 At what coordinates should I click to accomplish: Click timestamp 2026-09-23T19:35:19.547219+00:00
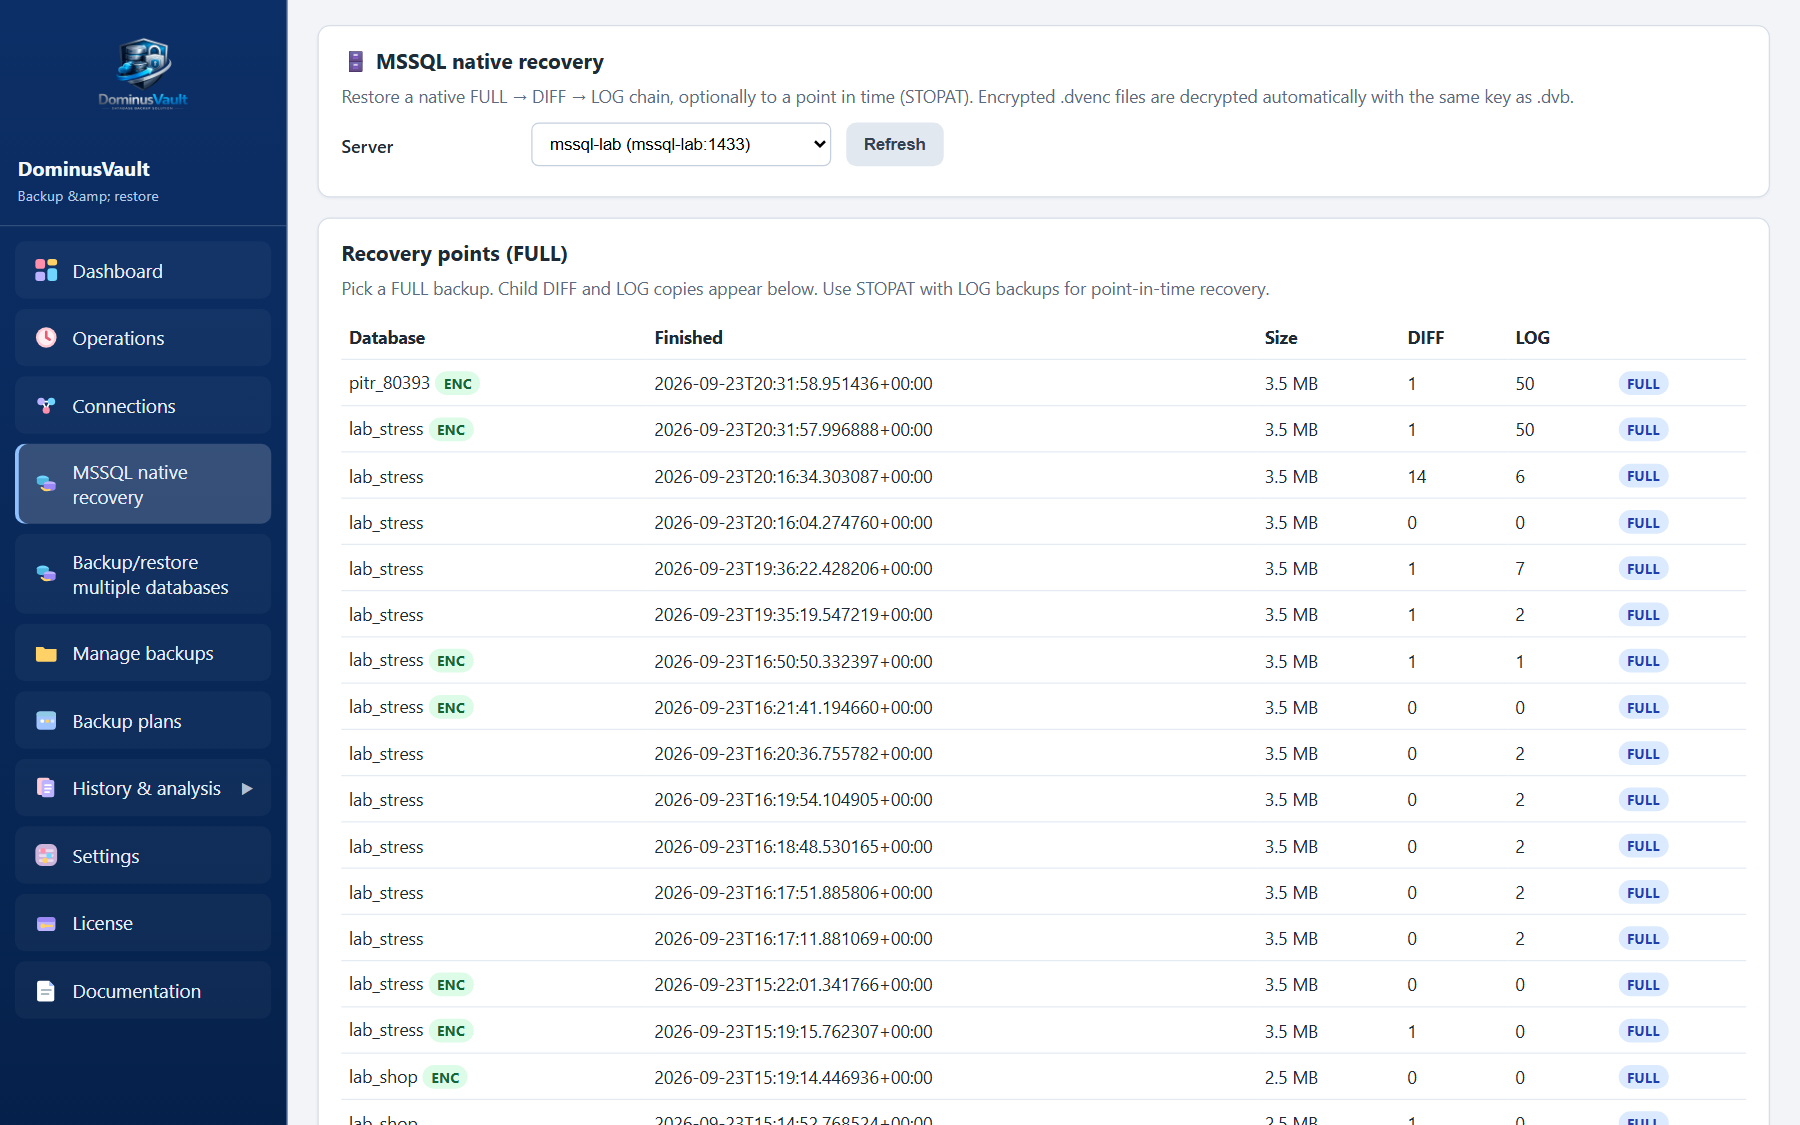793,615
